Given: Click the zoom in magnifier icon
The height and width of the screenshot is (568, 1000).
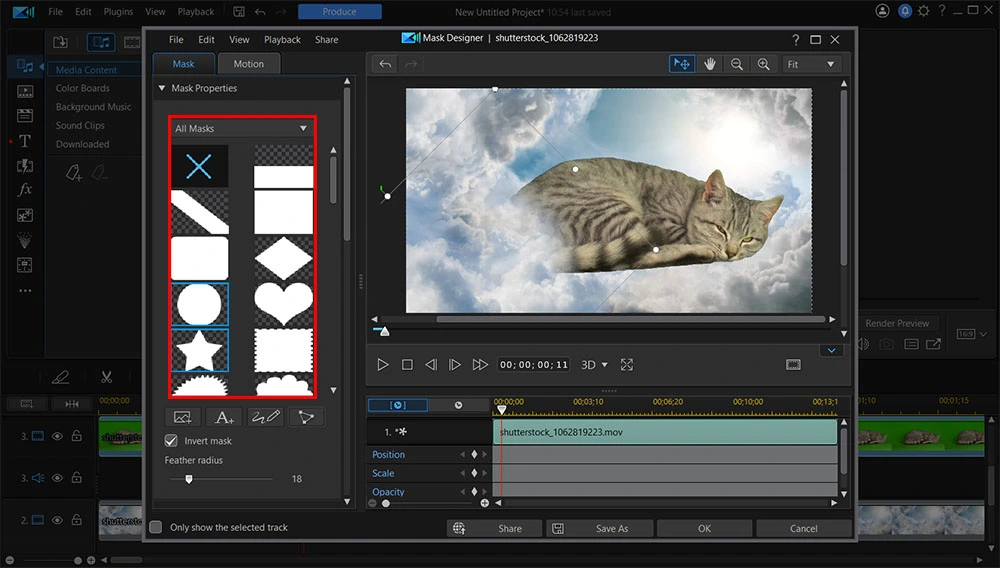Looking at the screenshot, I should pyautogui.click(x=763, y=64).
